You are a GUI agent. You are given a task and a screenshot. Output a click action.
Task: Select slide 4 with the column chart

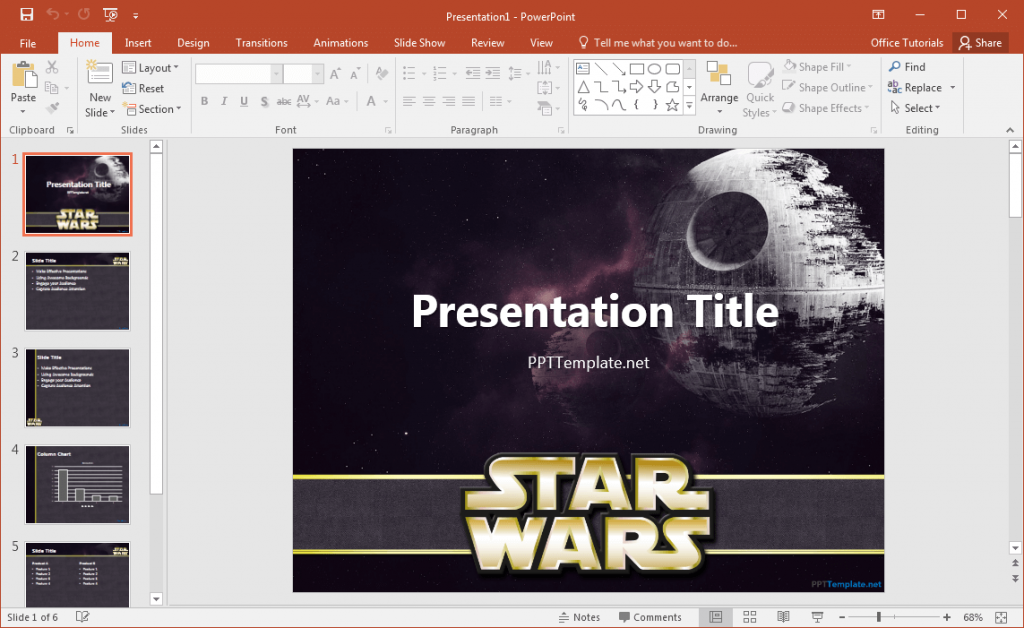77,484
